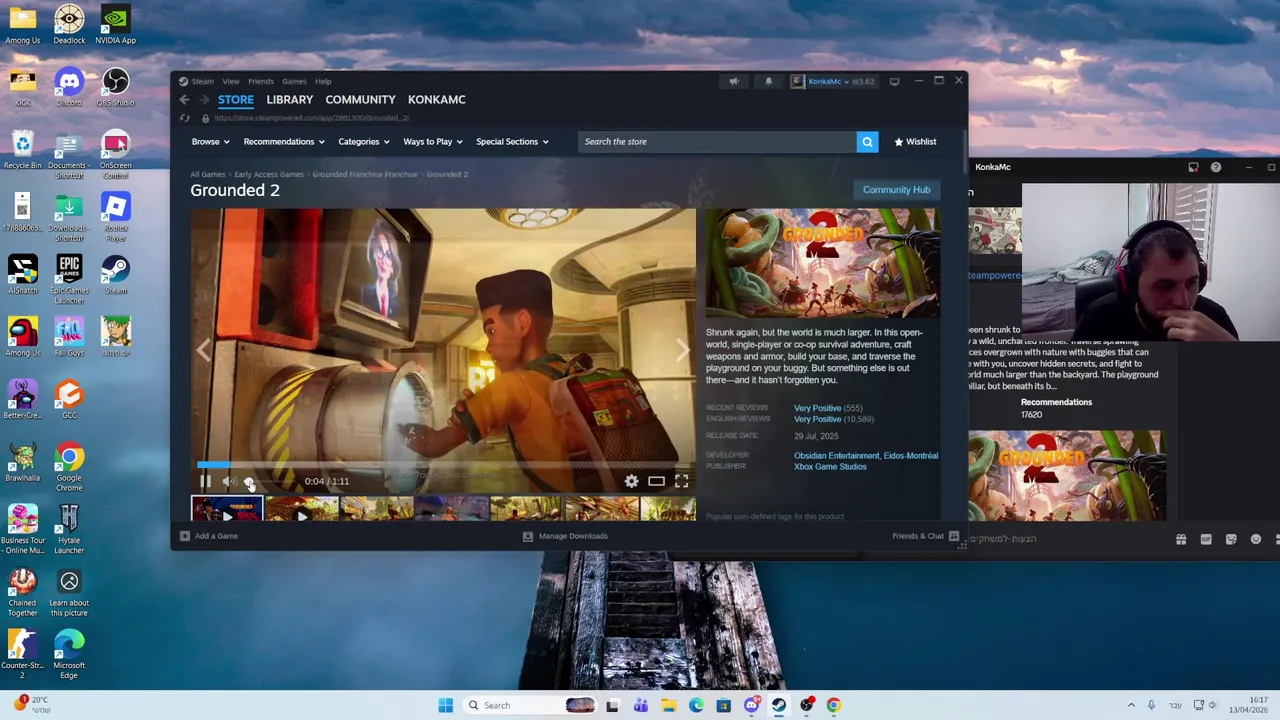Open Steam announcements megaphone icon
Image resolution: width=1280 pixels, height=720 pixels.
(734, 81)
